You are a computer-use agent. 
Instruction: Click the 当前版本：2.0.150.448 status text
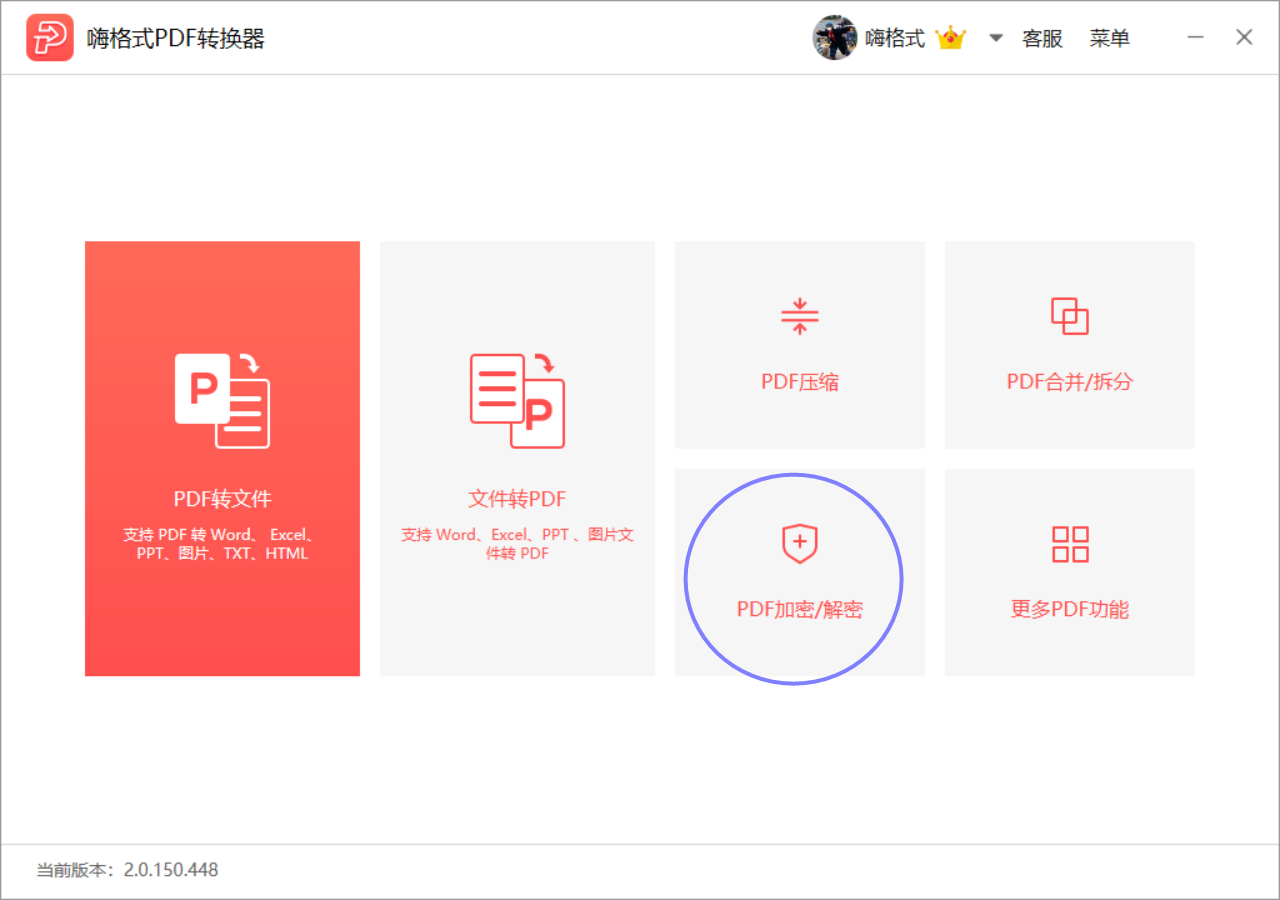point(127,870)
